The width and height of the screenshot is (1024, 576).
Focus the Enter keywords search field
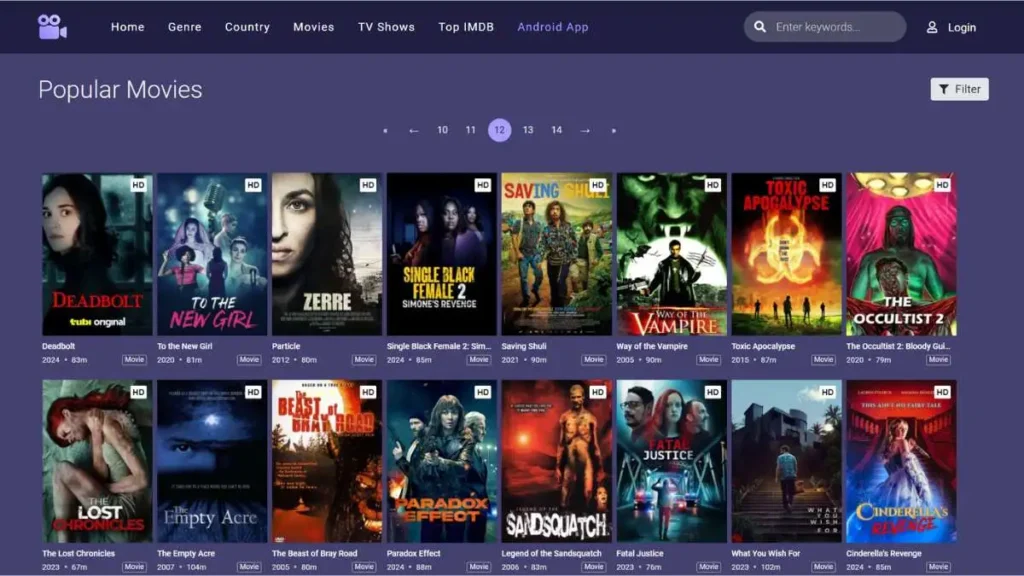825,27
